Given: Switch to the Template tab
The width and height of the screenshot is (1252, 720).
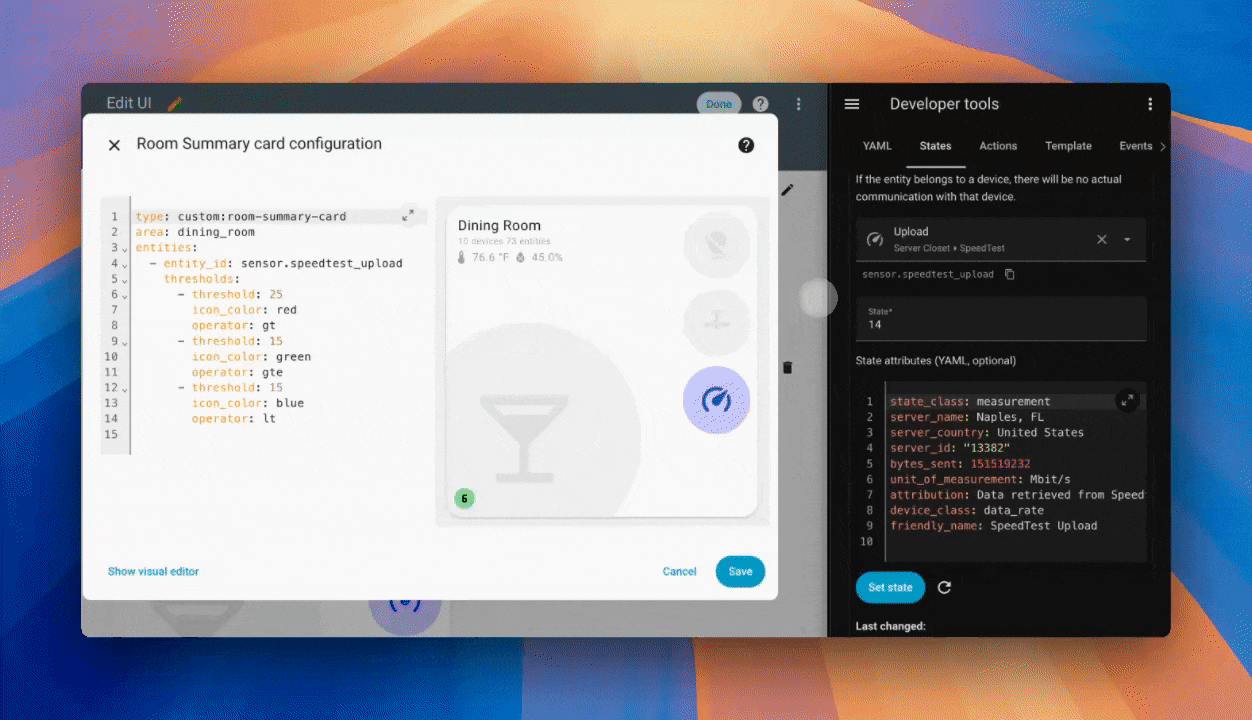Looking at the screenshot, I should (x=1068, y=146).
